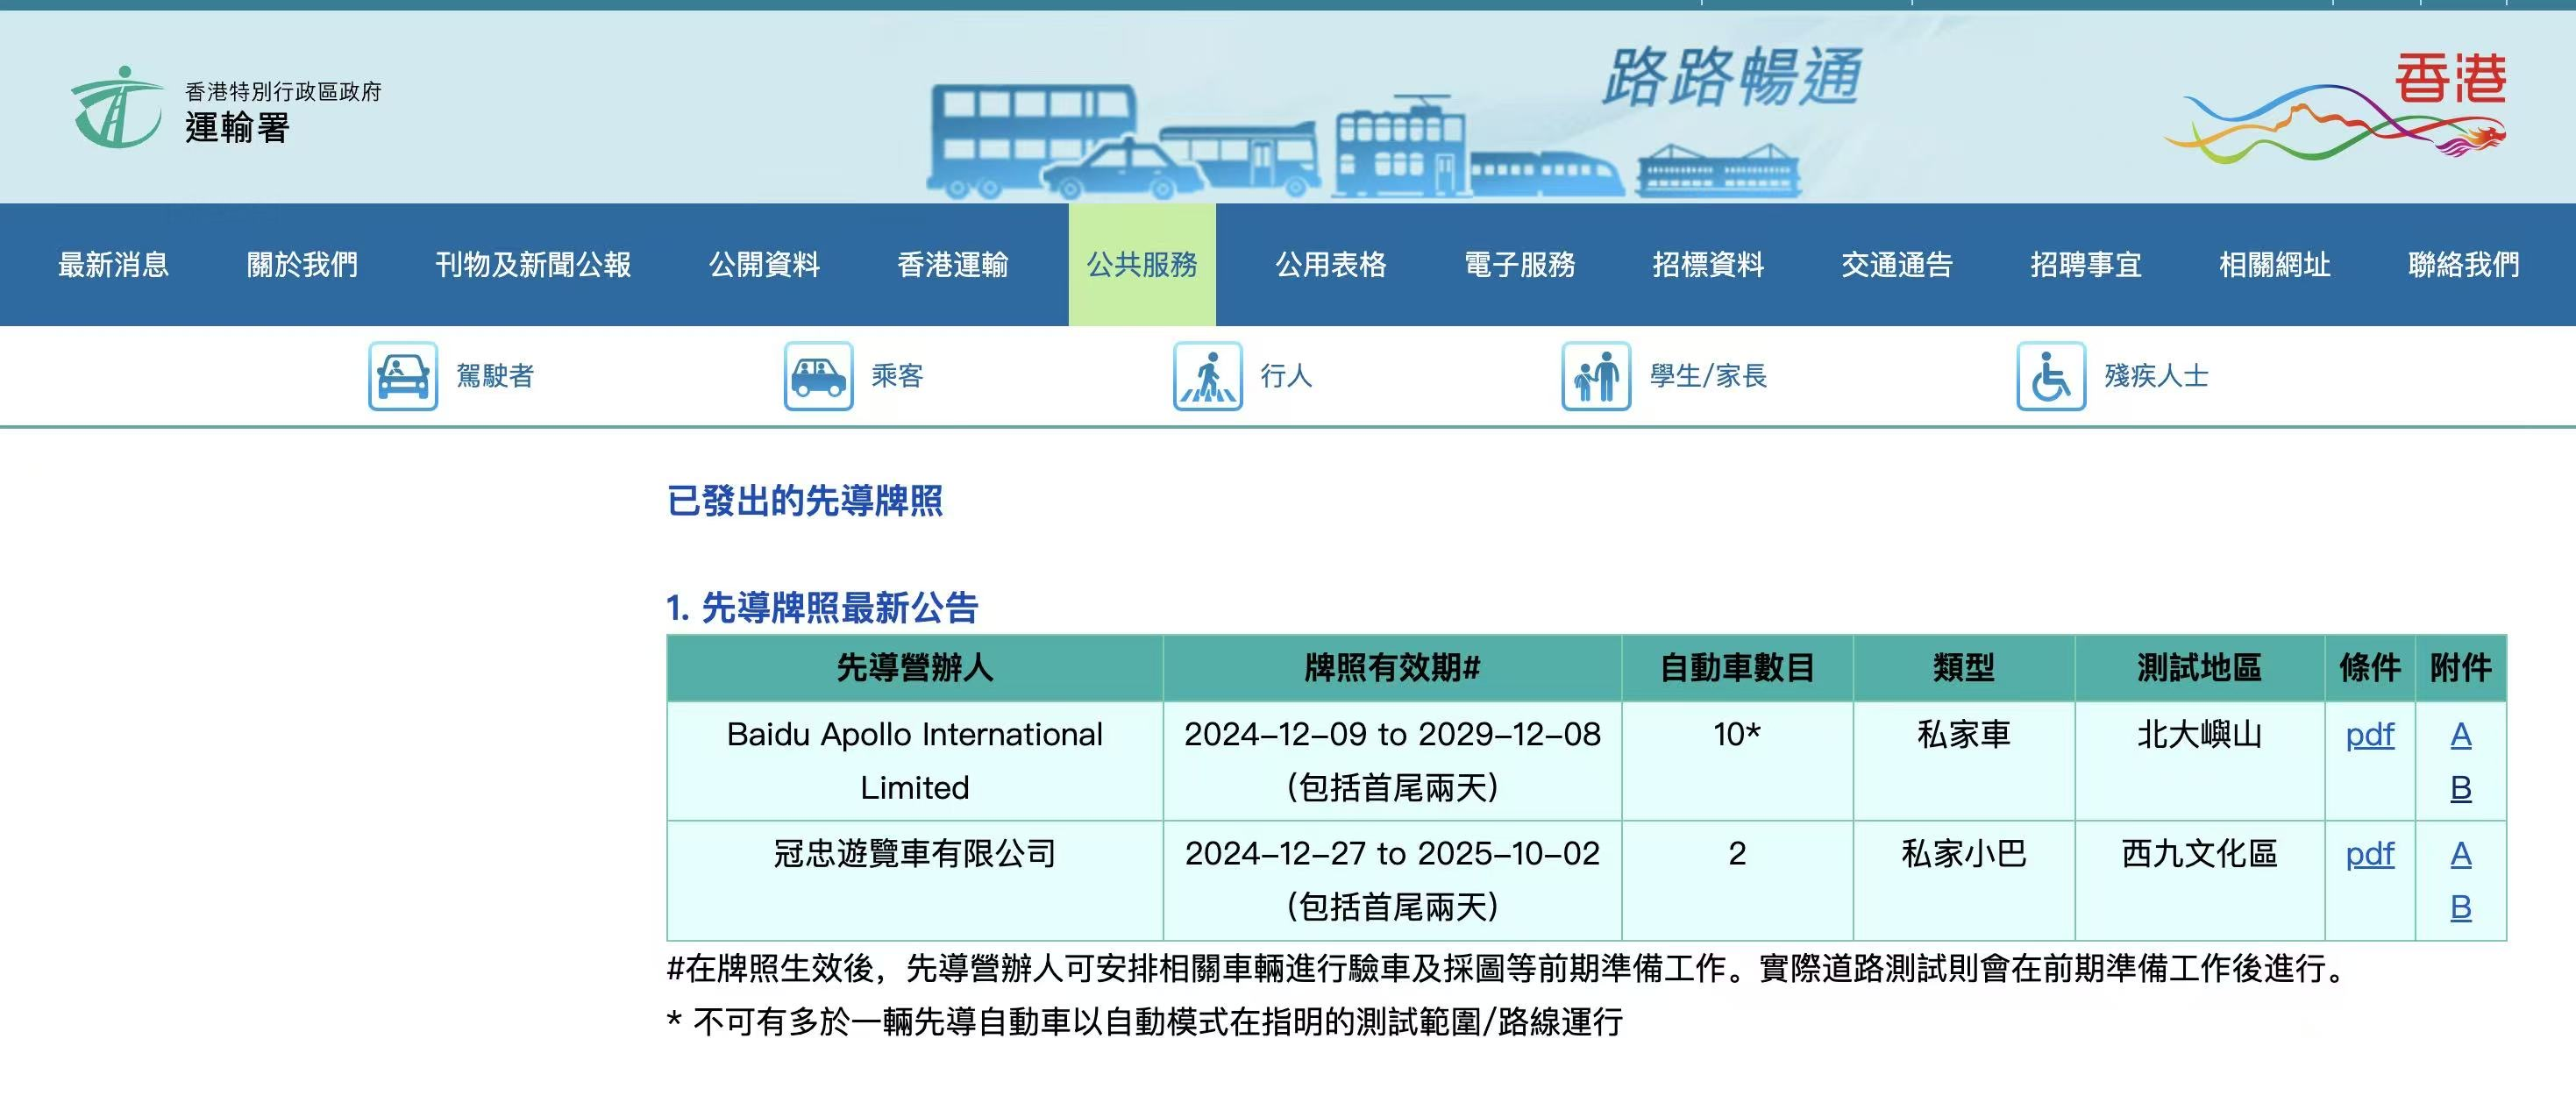Screen dimensions: 2576x1110
Task: Click the Transport Department logo
Action: click(x=117, y=107)
